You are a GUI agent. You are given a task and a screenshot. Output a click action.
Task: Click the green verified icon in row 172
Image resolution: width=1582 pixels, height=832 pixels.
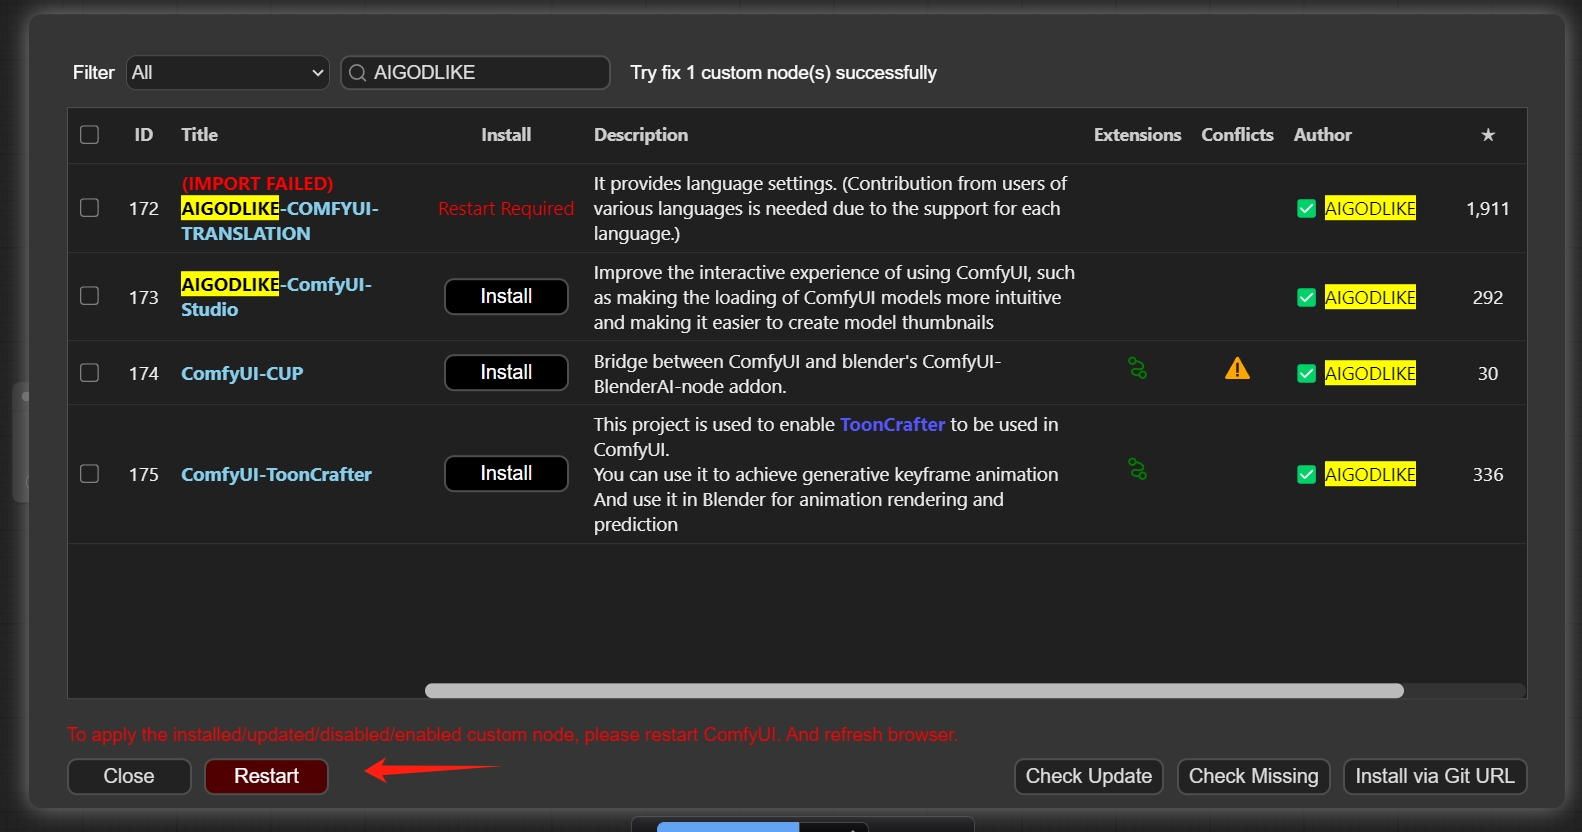[x=1306, y=209]
